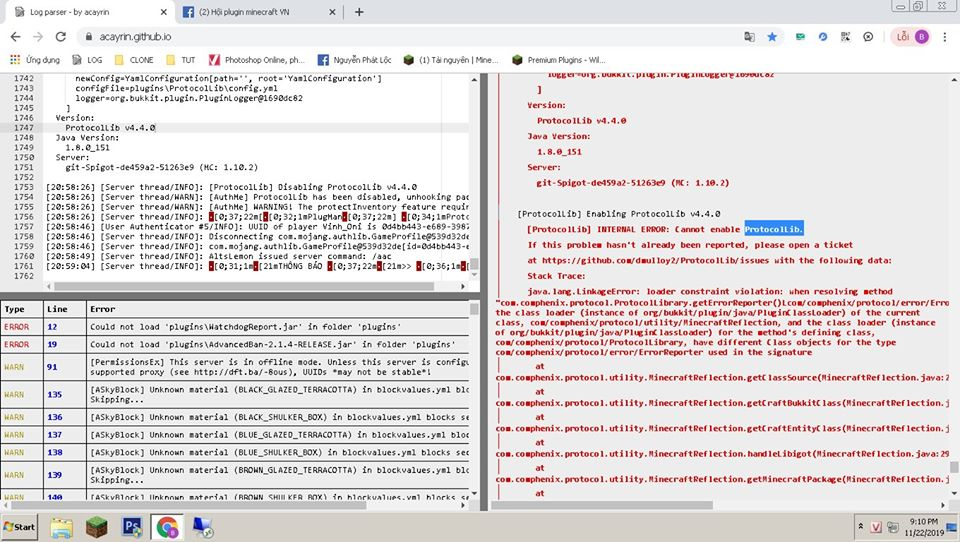Viewport: 960px width, 542px height.
Task: Jump to line 136 in the error table
Action: pos(54,417)
